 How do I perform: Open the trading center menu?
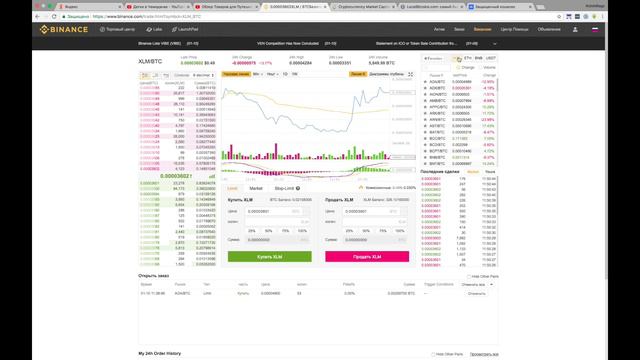point(117,29)
